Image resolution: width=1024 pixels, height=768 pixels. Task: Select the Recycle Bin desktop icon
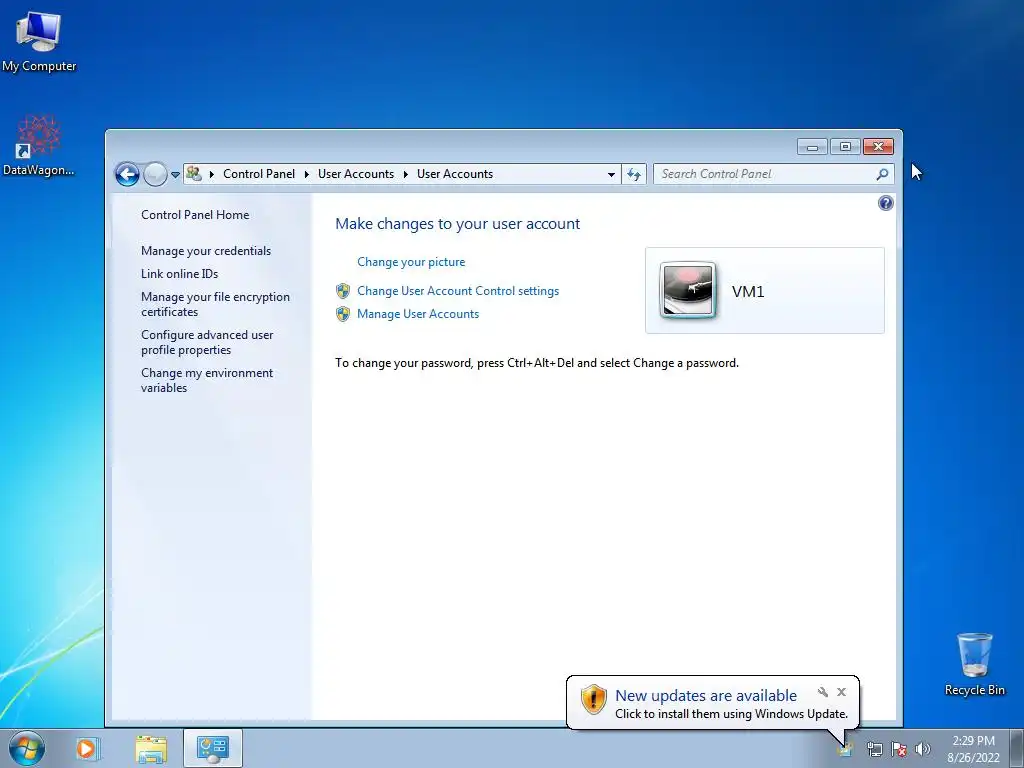pyautogui.click(x=974, y=665)
